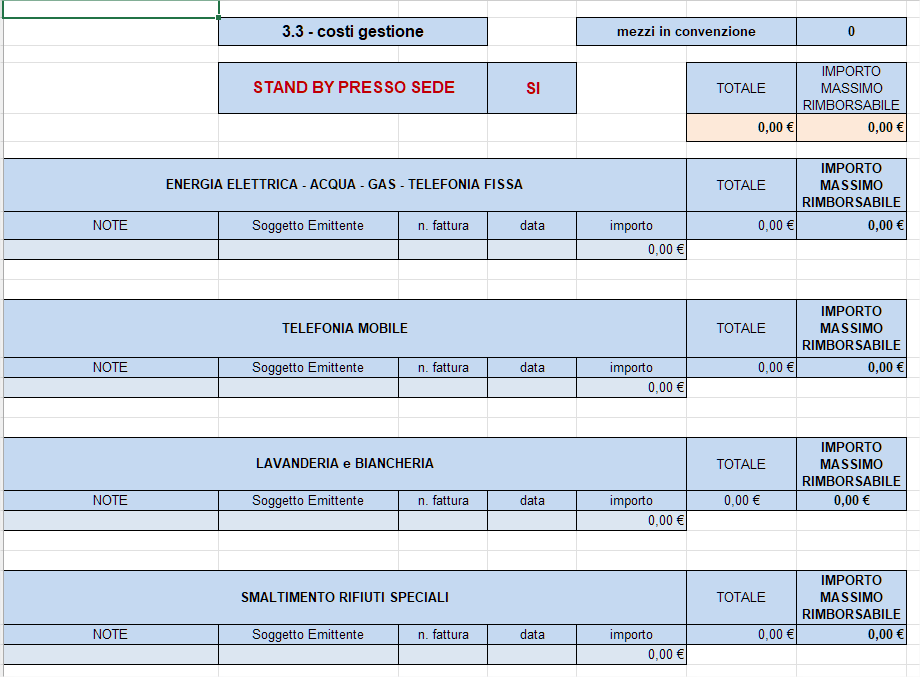Click the empty NOTE entry cell under Energia Elettrica

110,250
